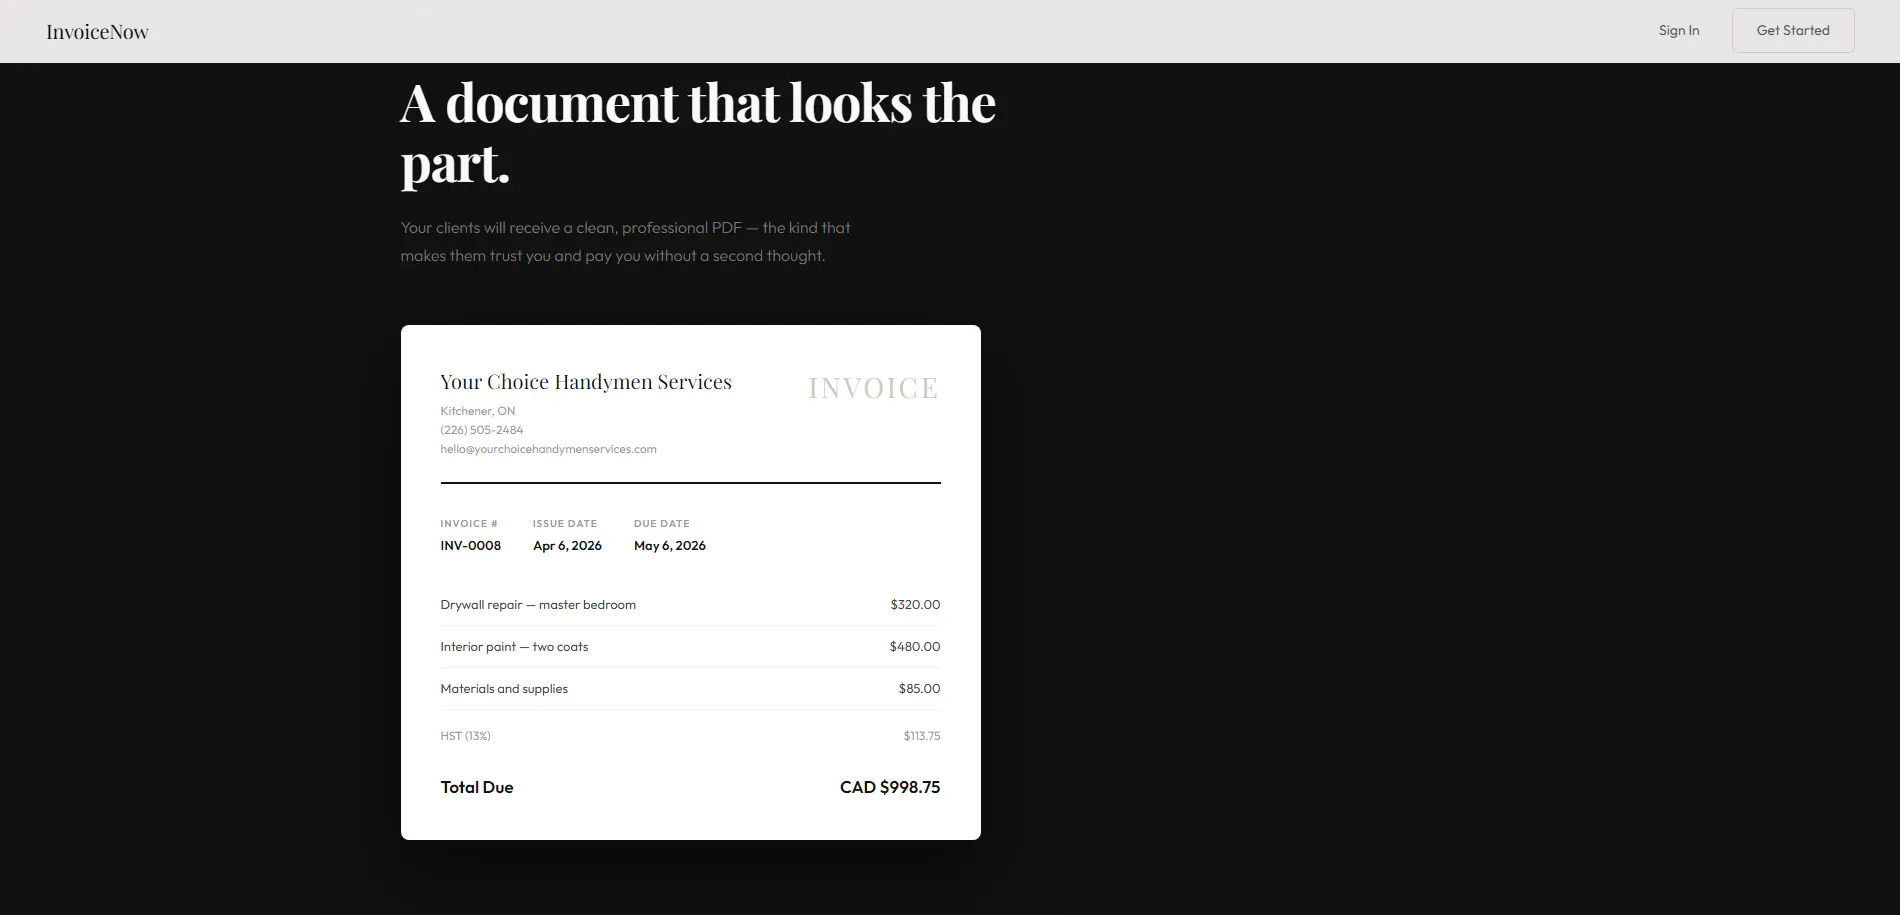
Task: Click 'Your Choice Handymen Services' company name
Action: tap(586, 382)
